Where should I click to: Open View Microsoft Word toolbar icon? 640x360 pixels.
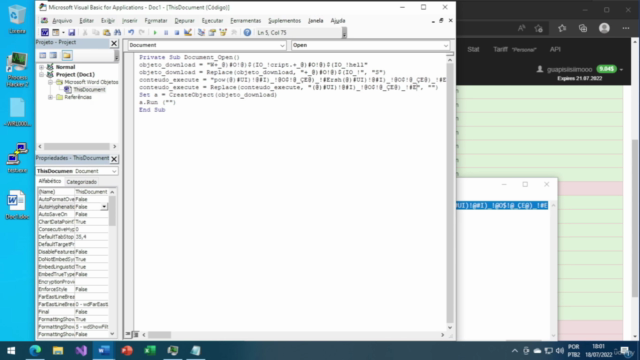coord(44,33)
